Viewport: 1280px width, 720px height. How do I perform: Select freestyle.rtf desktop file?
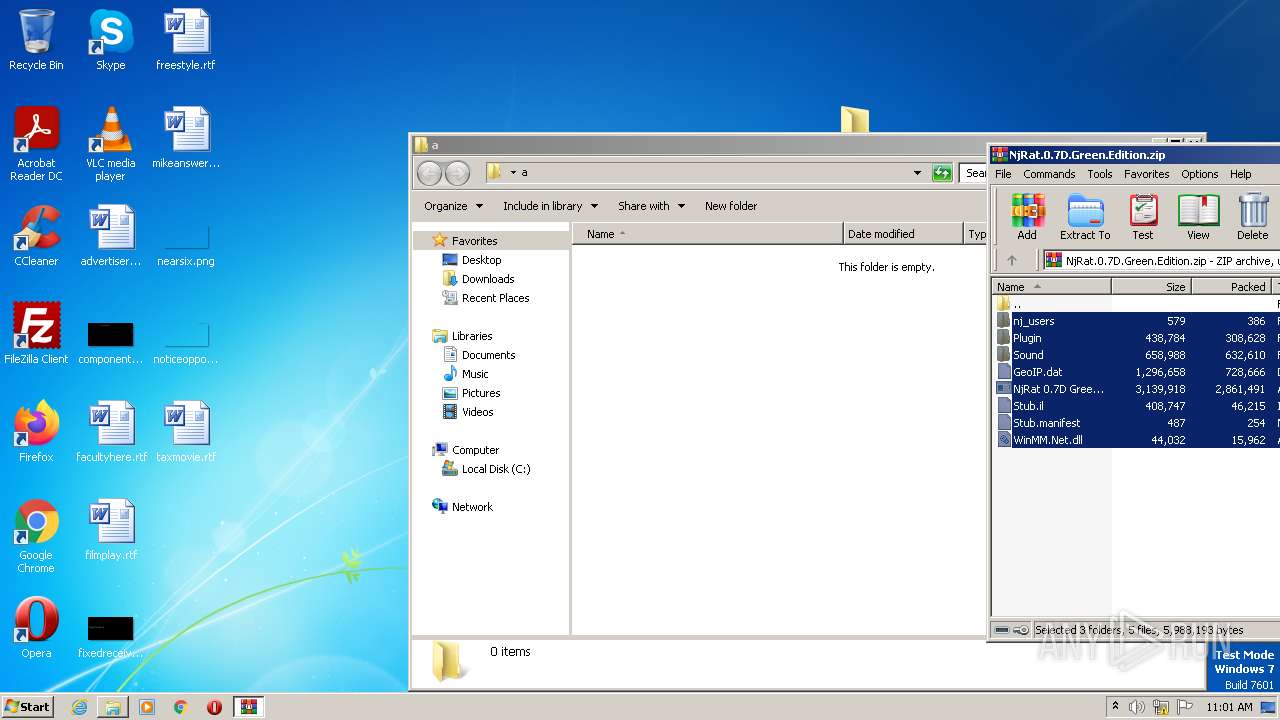(186, 40)
